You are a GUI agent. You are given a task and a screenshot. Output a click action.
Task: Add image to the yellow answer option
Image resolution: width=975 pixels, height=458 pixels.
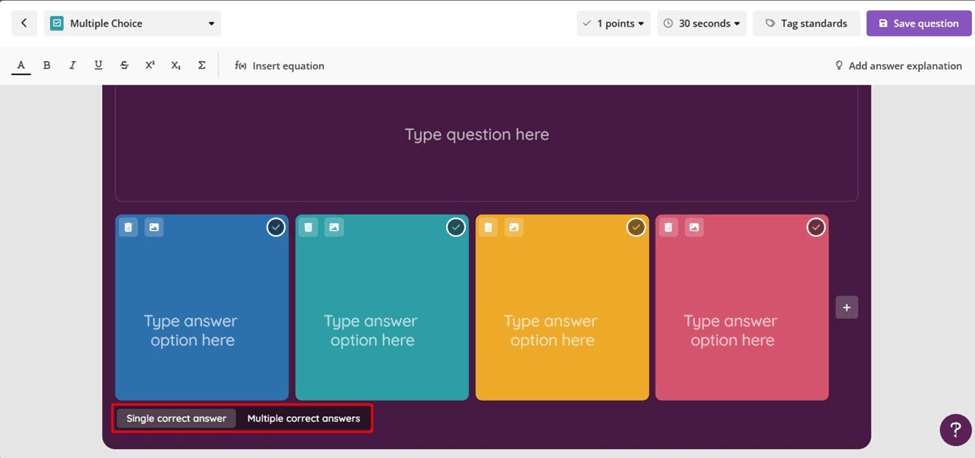coord(514,228)
